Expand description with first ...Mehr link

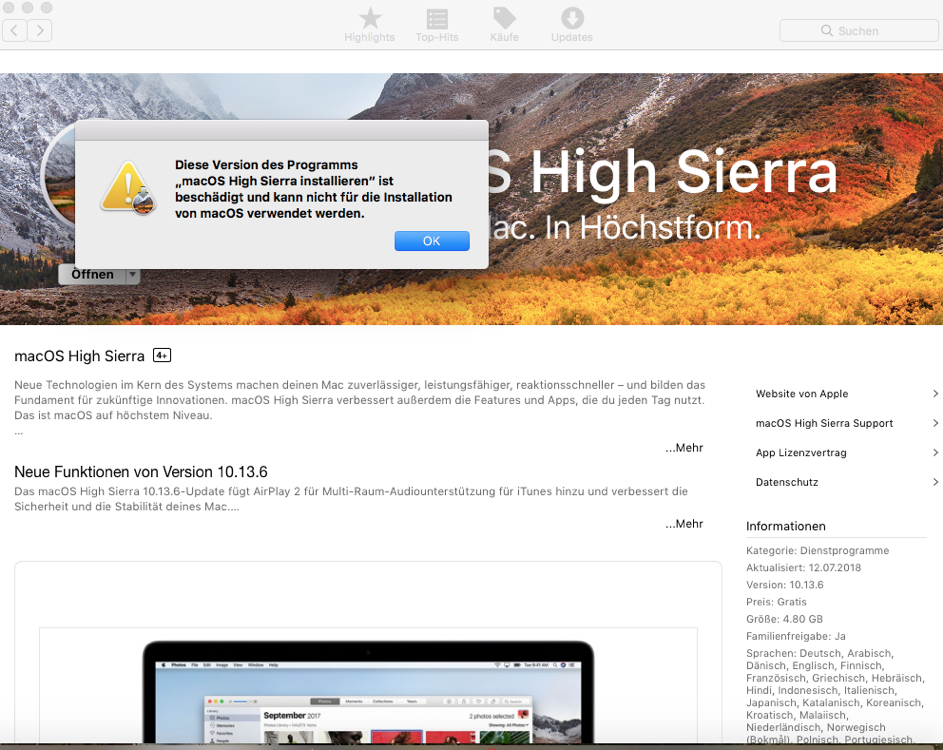[684, 448]
